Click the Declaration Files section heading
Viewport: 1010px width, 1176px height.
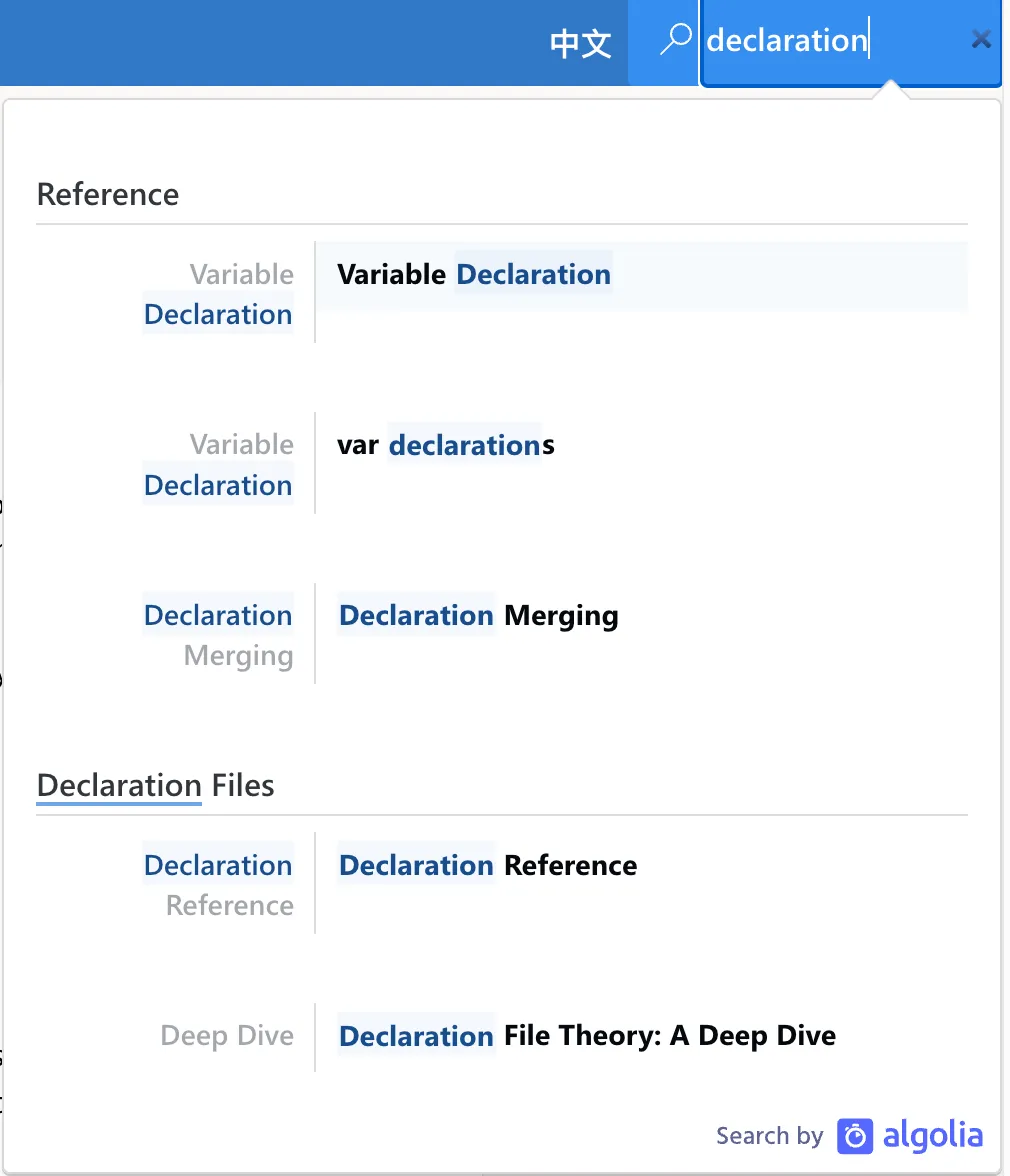(155, 786)
